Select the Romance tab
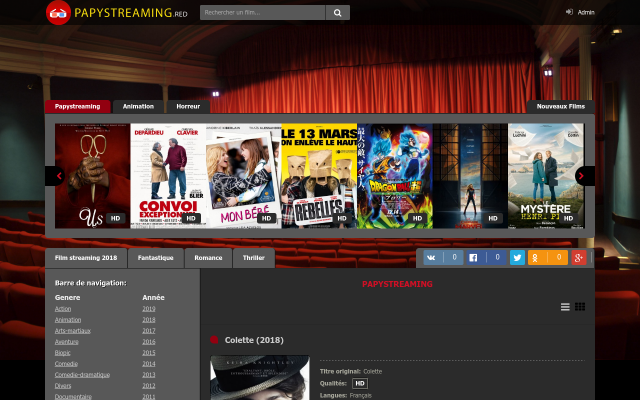The height and width of the screenshot is (400, 640). click(208, 258)
